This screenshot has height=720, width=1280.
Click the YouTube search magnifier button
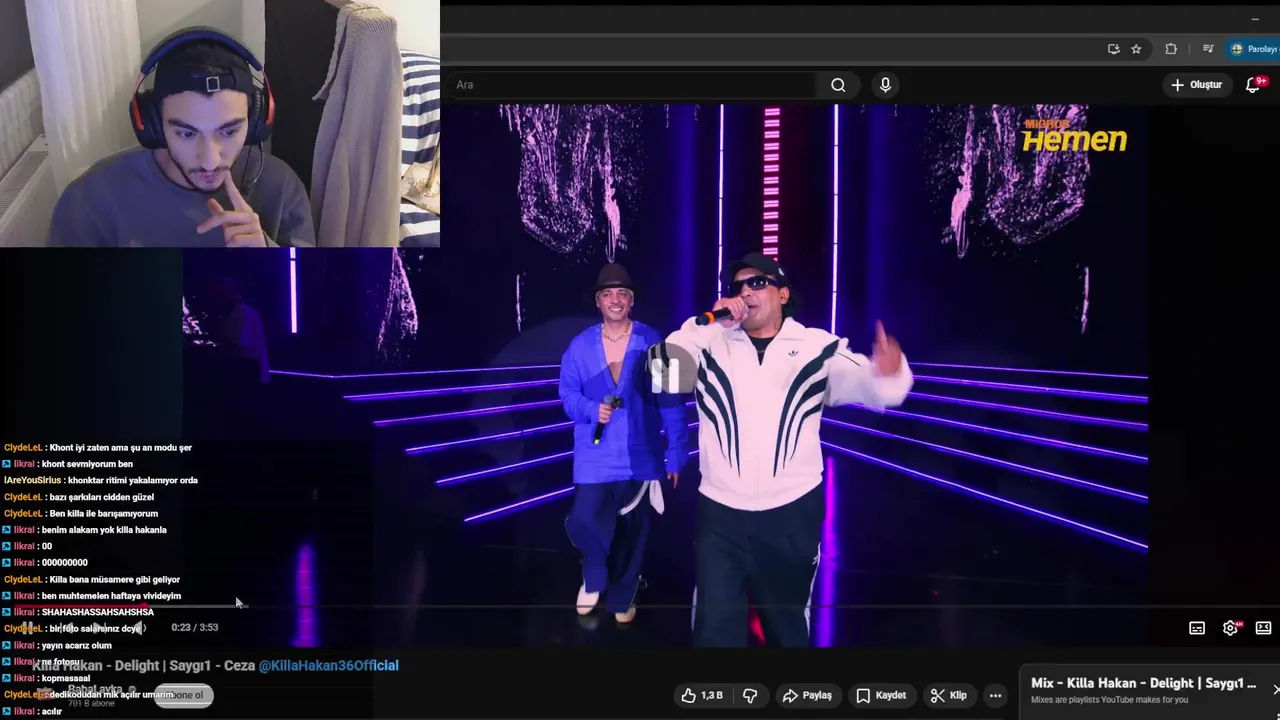click(838, 85)
